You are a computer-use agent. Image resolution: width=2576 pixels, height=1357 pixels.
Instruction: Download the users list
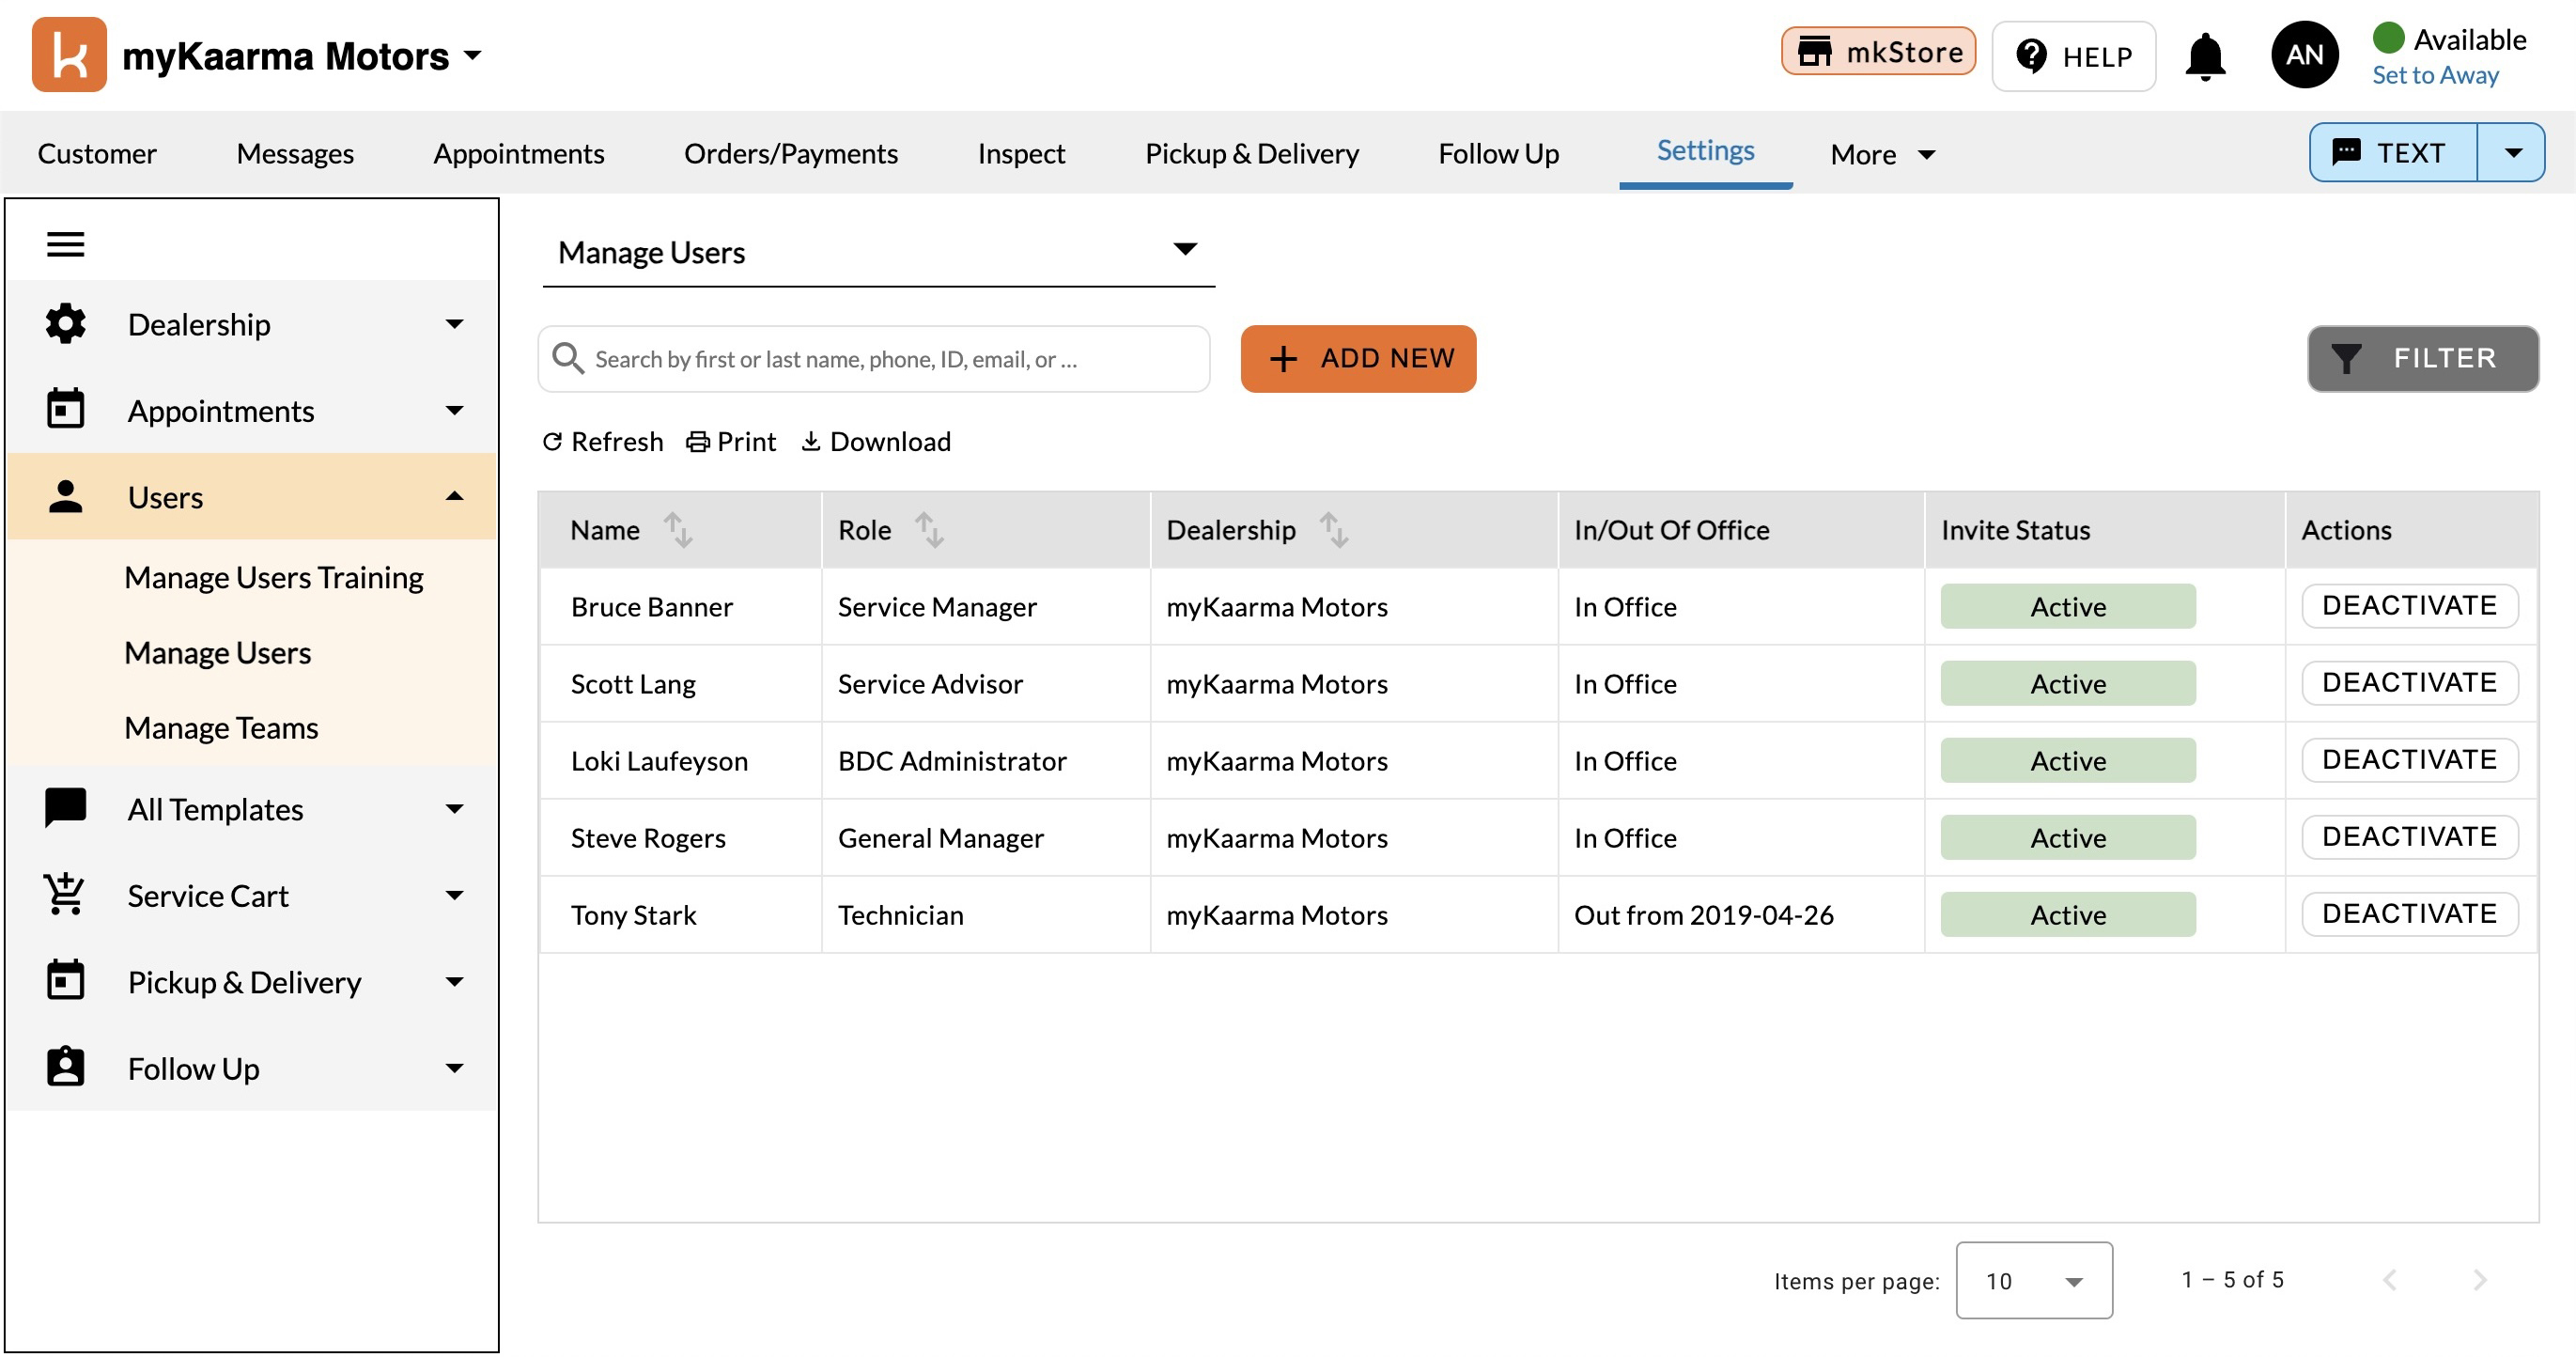[x=876, y=441]
